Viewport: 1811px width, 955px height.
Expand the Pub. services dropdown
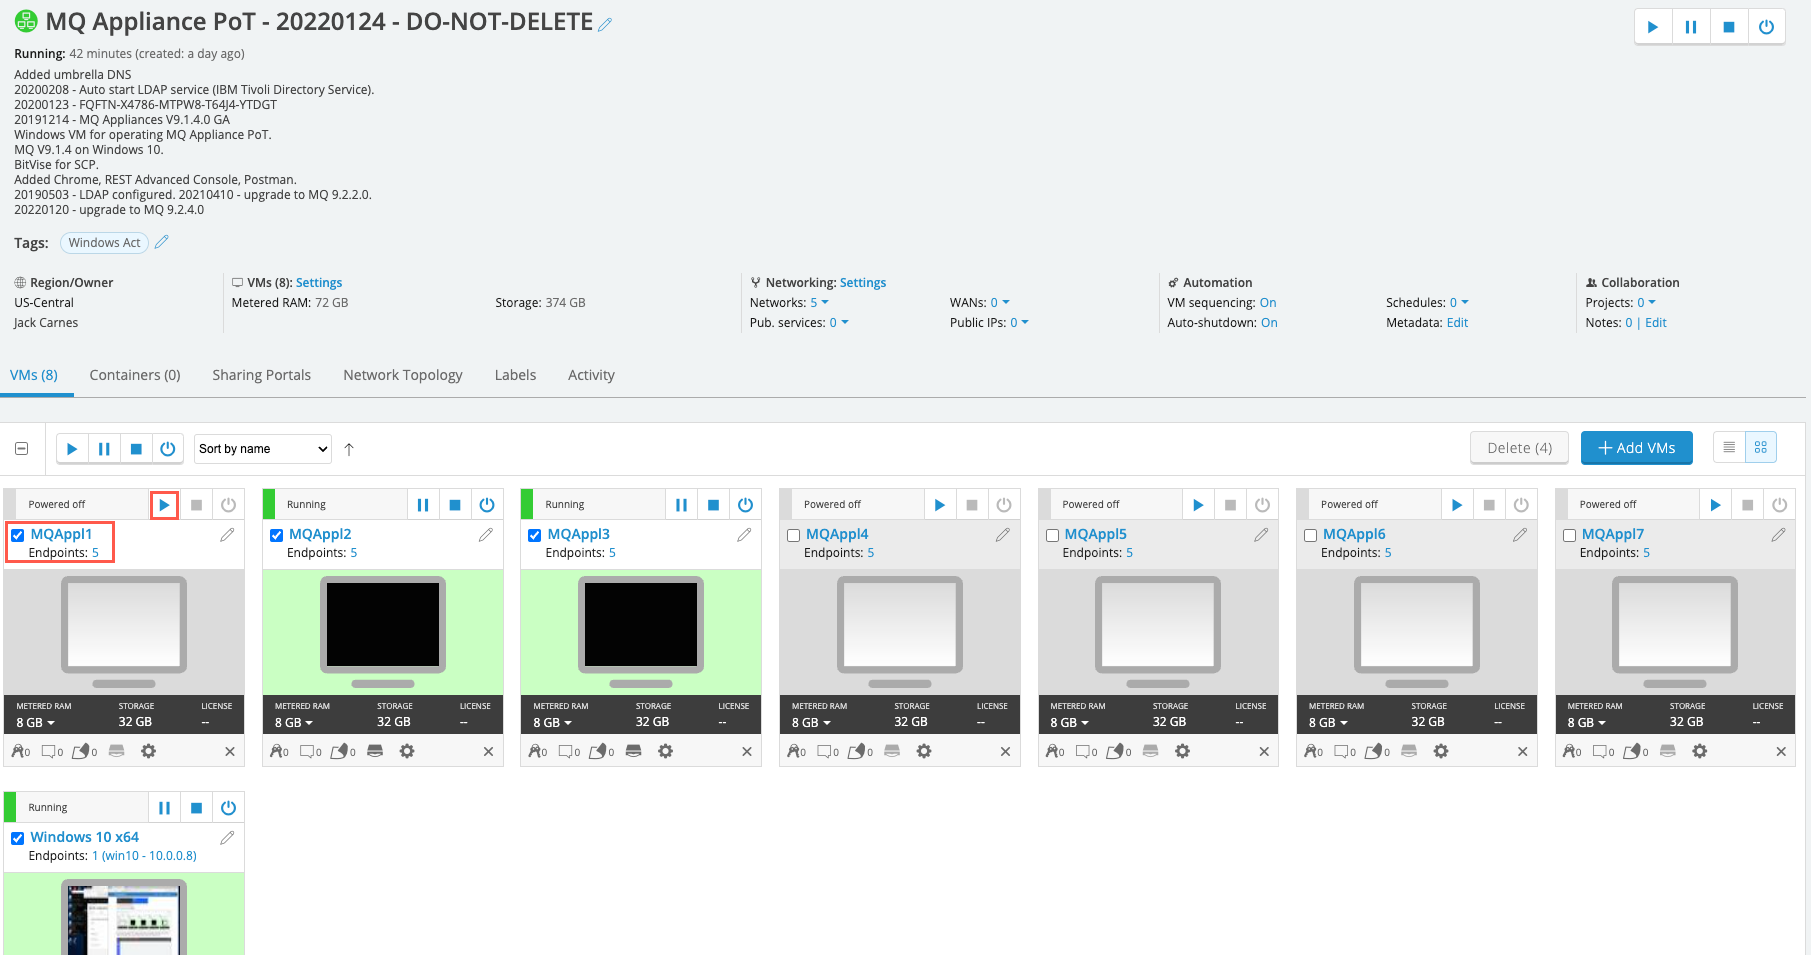pyautogui.click(x=839, y=323)
